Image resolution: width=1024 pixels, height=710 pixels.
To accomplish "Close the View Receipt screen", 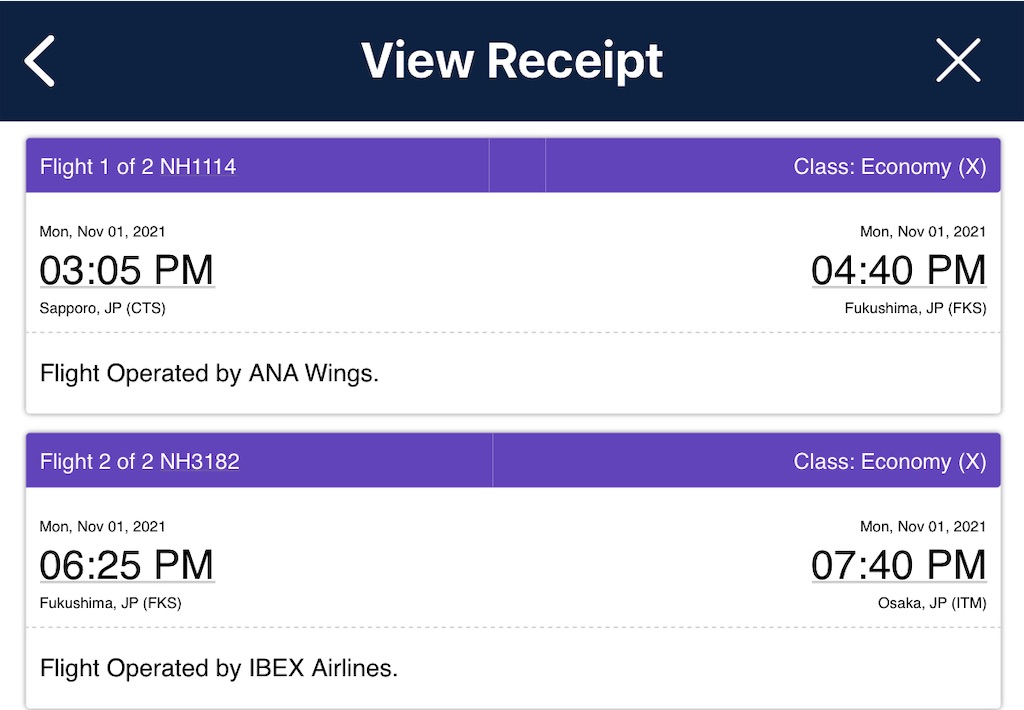I will click(x=958, y=61).
